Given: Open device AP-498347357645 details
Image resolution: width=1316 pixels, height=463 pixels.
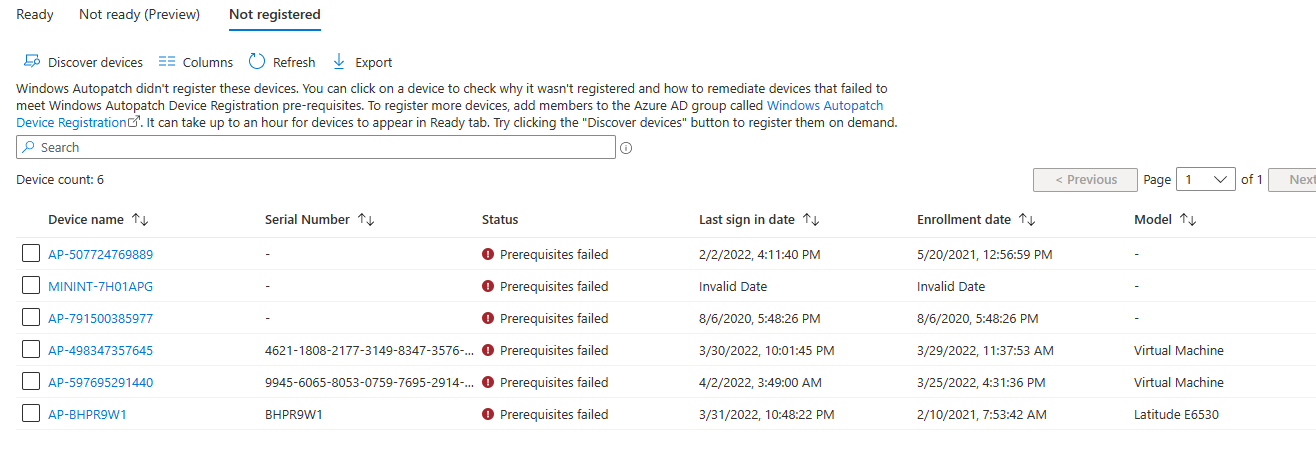Looking at the screenshot, I should (100, 350).
